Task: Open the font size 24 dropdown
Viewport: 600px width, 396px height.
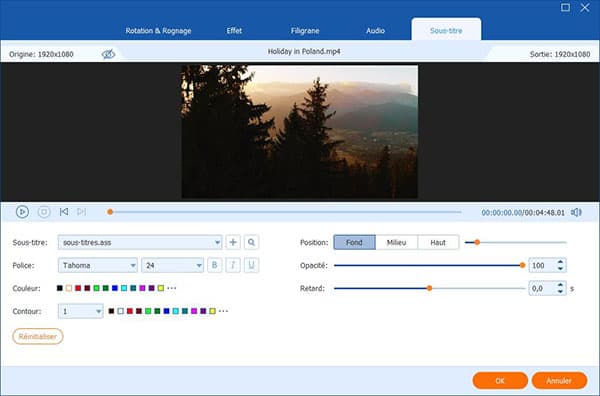Action: 172,265
